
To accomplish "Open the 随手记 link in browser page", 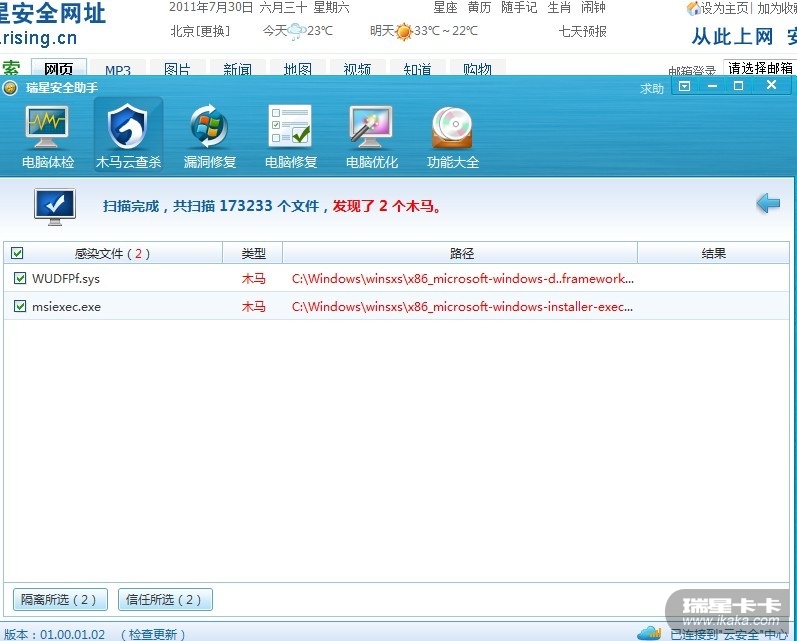I will coord(519,8).
